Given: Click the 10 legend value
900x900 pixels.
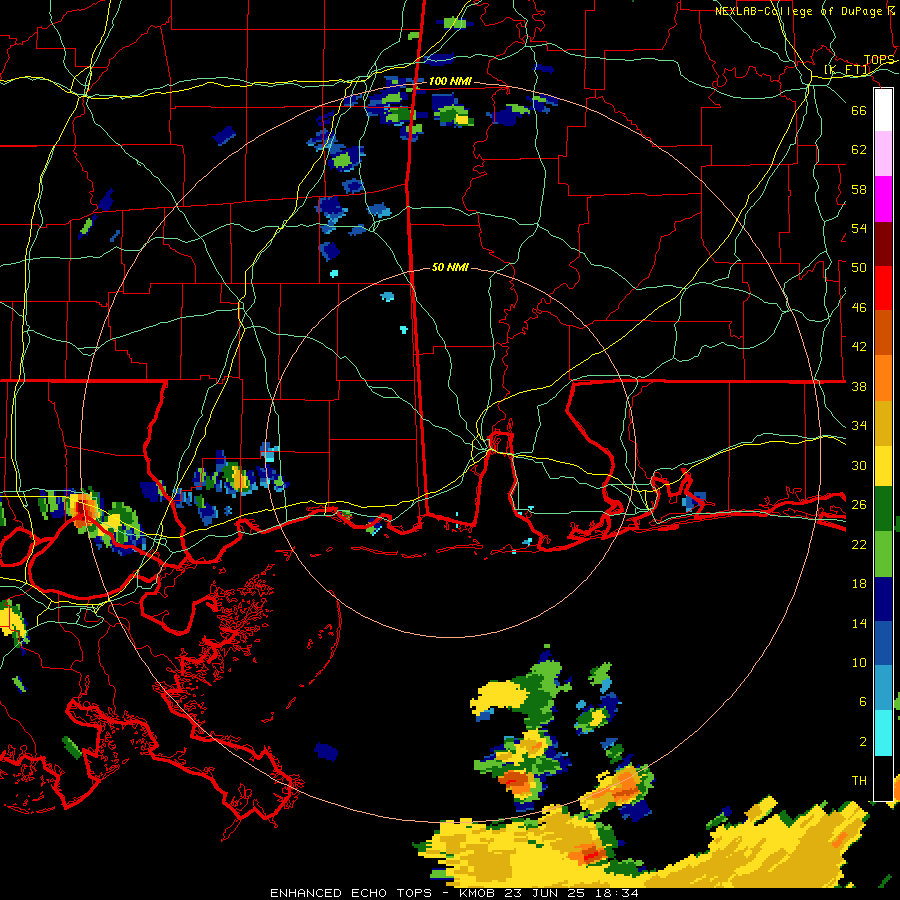Looking at the screenshot, I should click(x=859, y=662).
